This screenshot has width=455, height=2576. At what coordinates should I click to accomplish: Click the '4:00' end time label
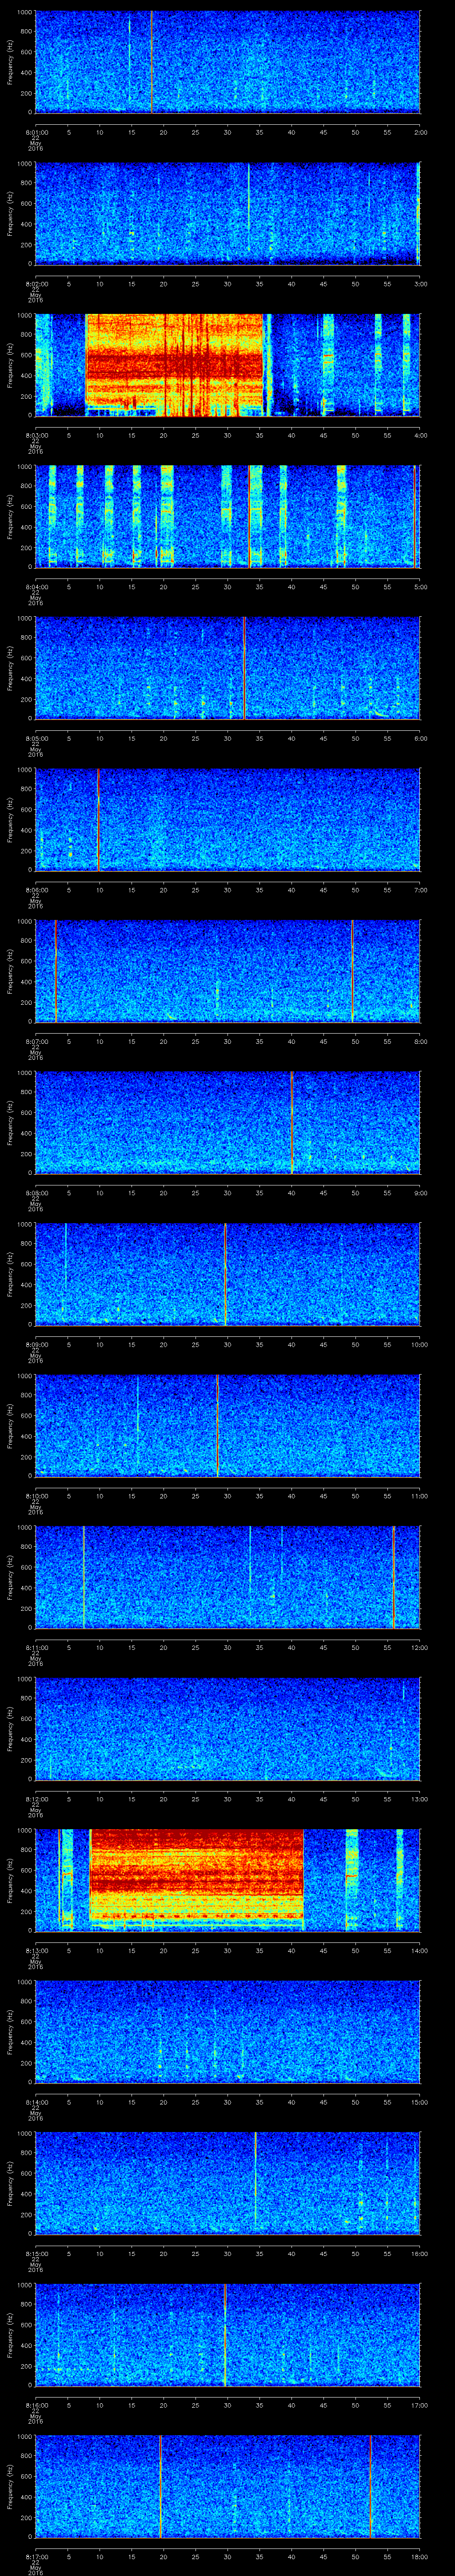tap(420, 435)
